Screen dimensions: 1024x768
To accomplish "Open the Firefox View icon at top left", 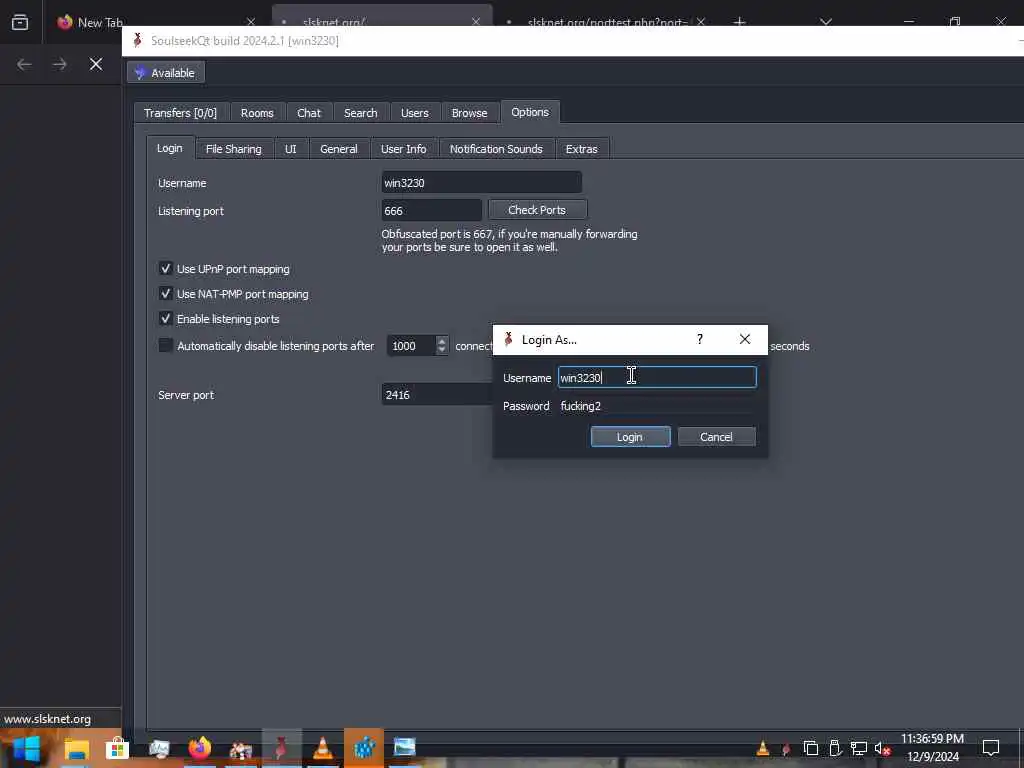I will [x=20, y=22].
